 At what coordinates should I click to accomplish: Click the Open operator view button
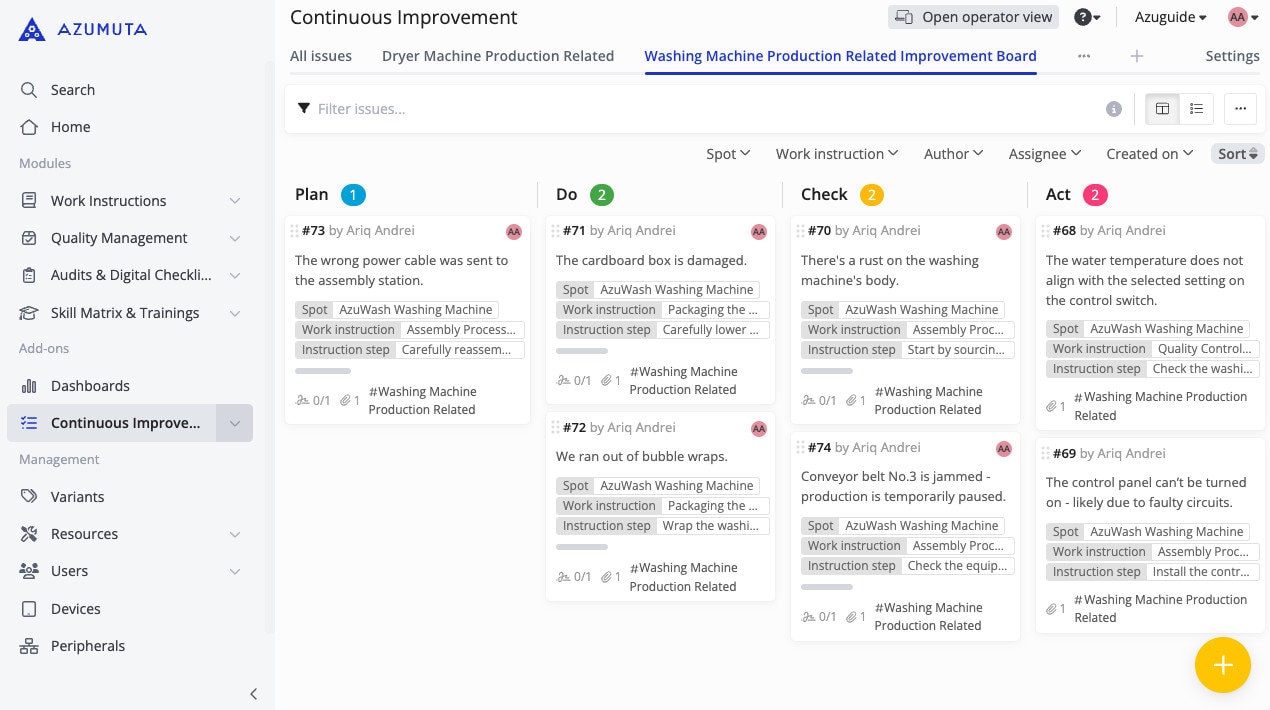click(x=974, y=17)
